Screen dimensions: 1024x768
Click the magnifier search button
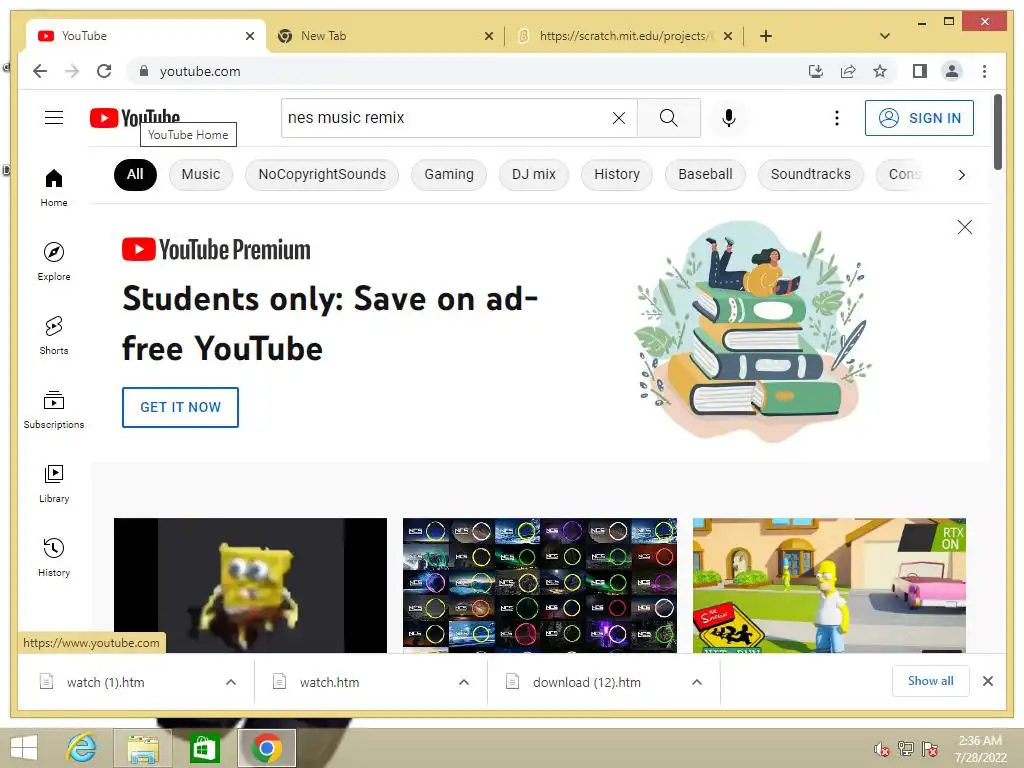(668, 118)
